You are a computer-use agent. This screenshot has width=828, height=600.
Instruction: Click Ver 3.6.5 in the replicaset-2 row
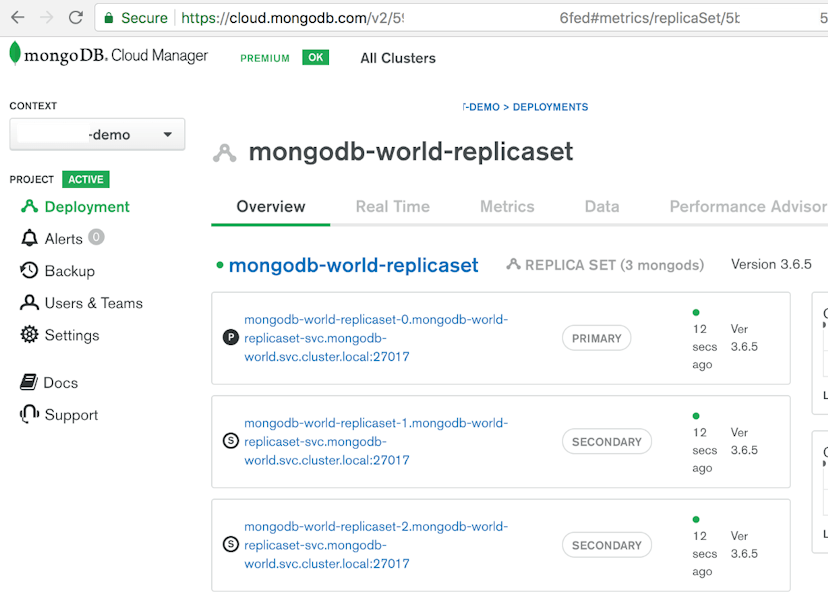click(744, 545)
